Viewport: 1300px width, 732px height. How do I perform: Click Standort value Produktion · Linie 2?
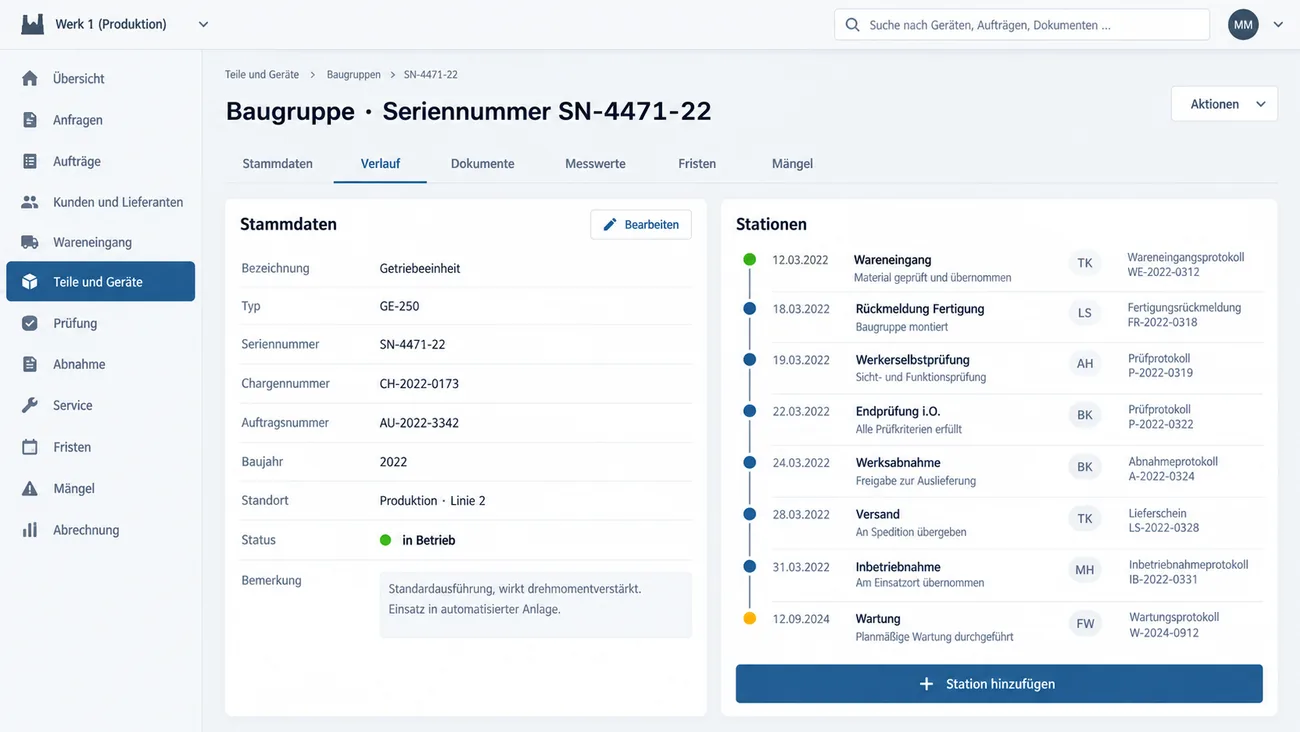pos(433,501)
